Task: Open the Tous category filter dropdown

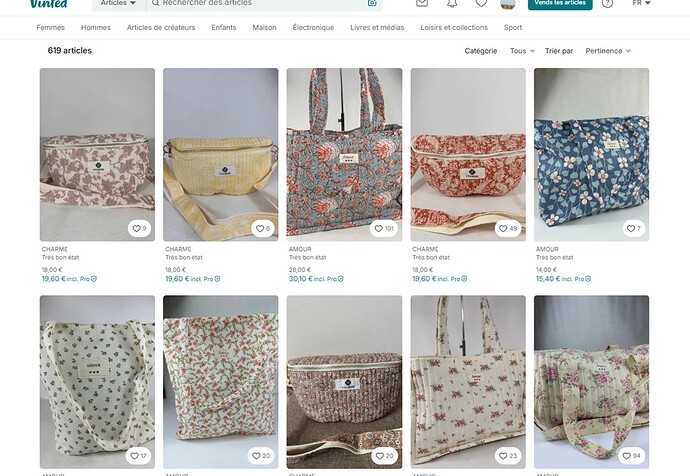Action: (x=522, y=51)
